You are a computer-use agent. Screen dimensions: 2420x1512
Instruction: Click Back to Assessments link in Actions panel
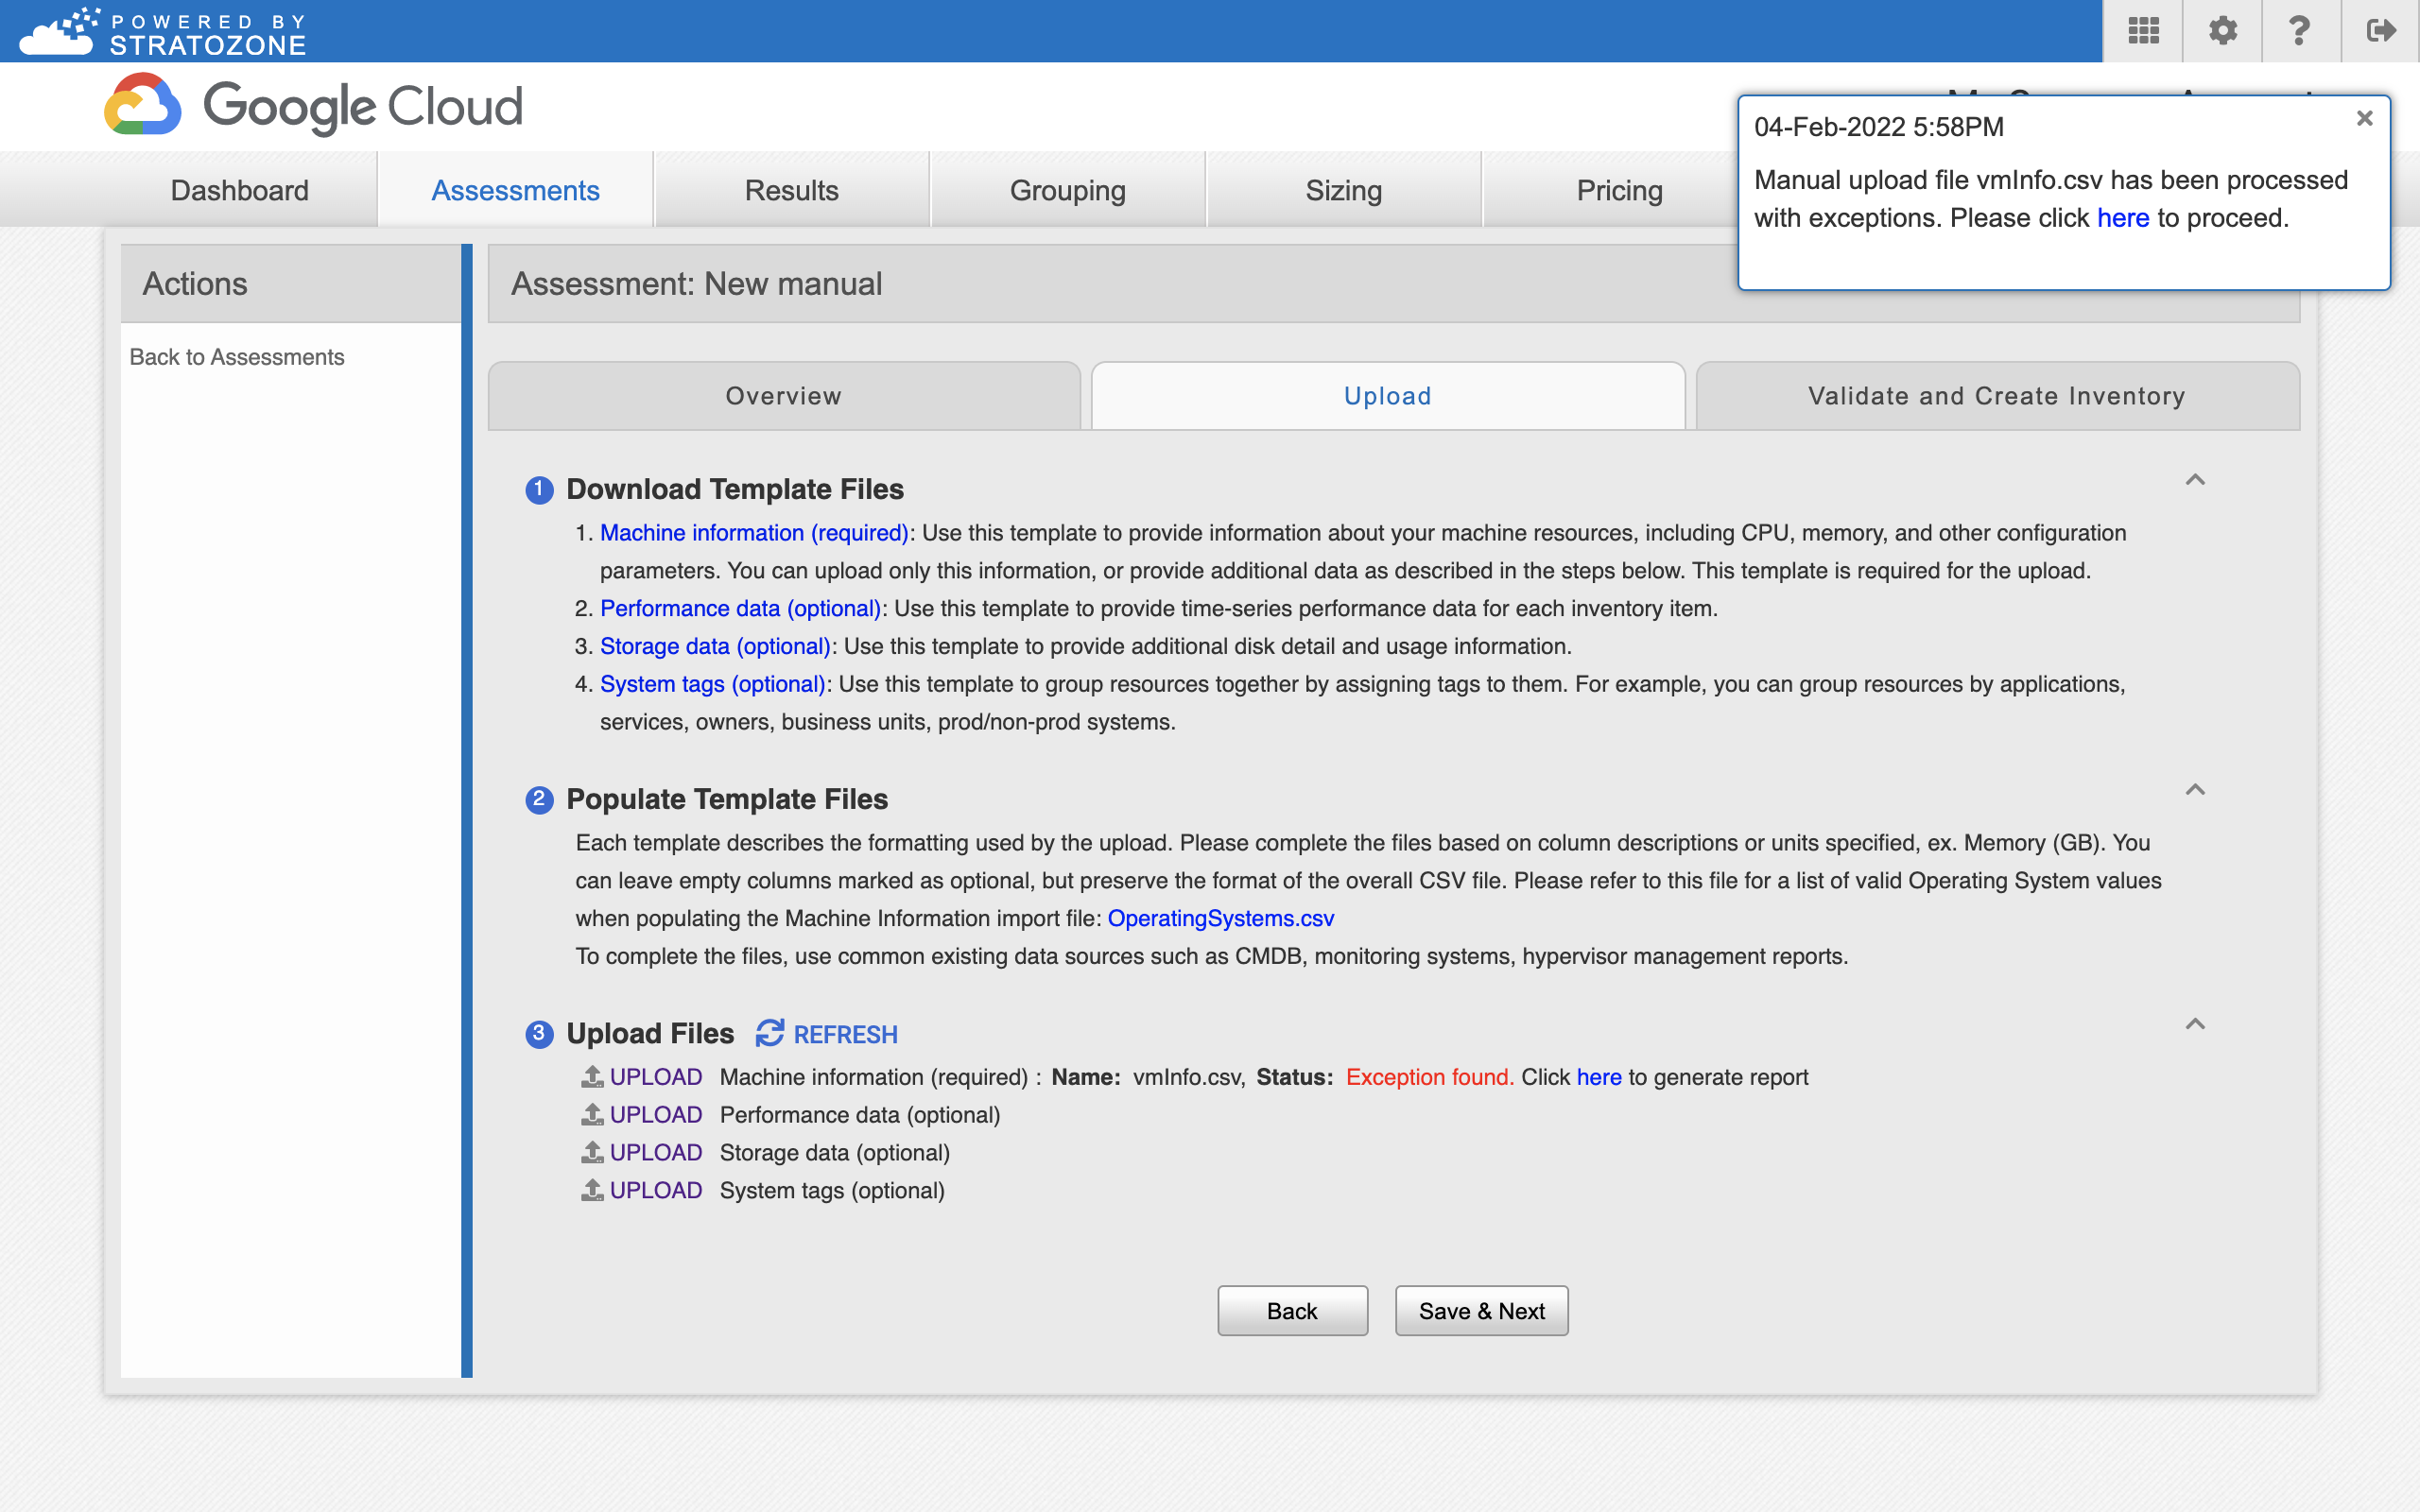[x=237, y=357]
